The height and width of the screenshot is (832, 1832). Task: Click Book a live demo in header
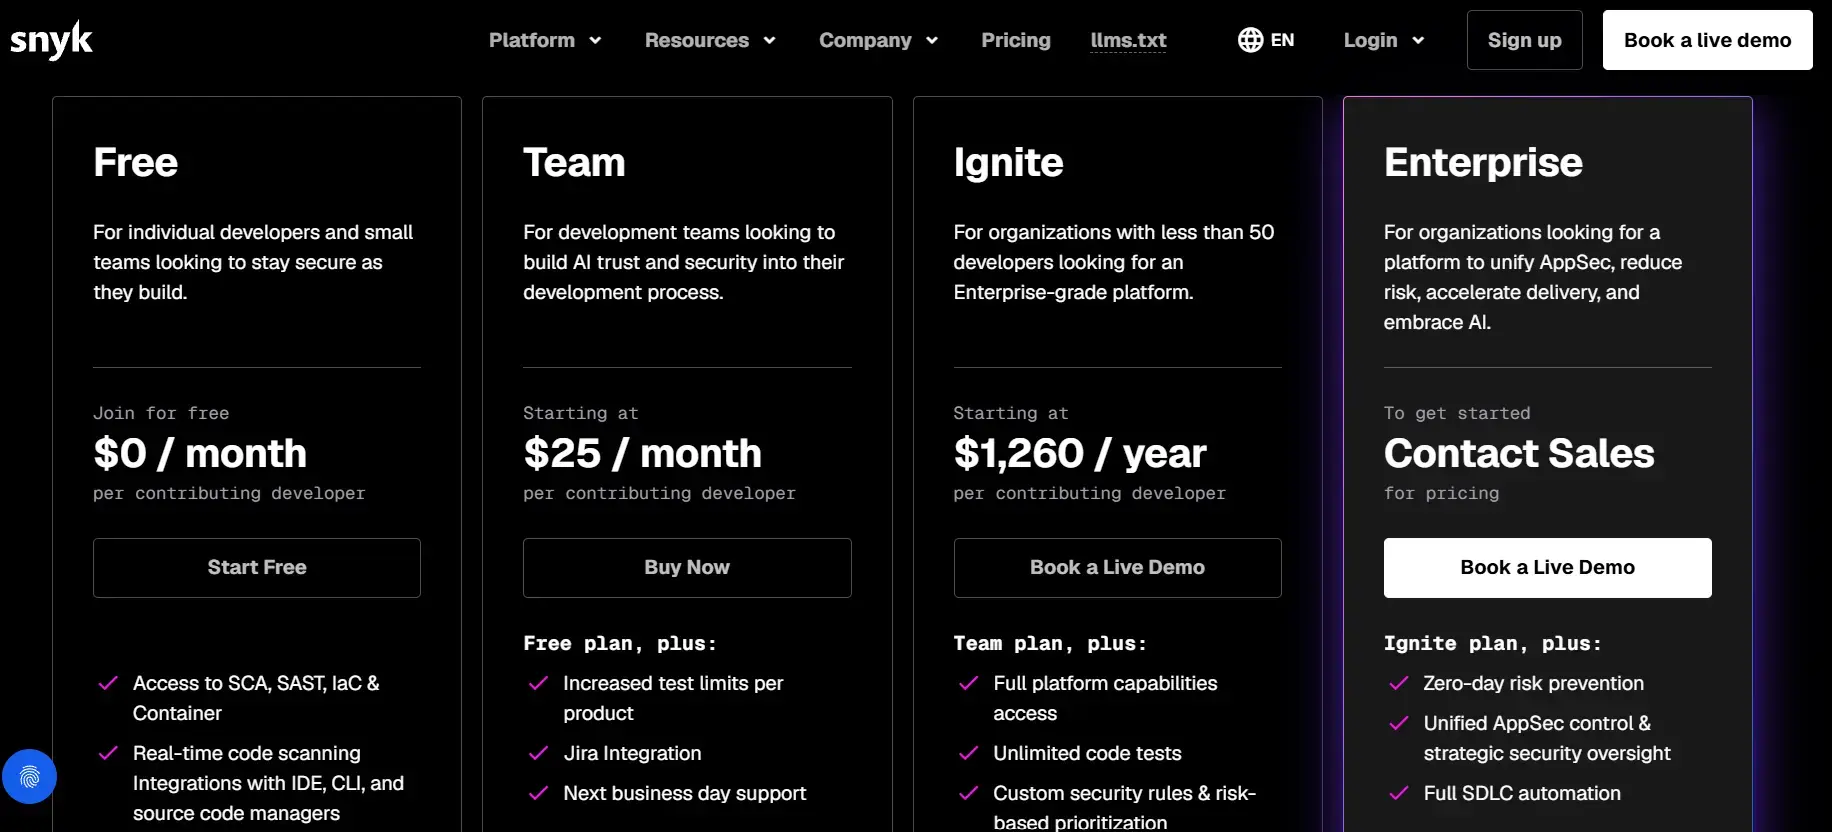coord(1707,40)
